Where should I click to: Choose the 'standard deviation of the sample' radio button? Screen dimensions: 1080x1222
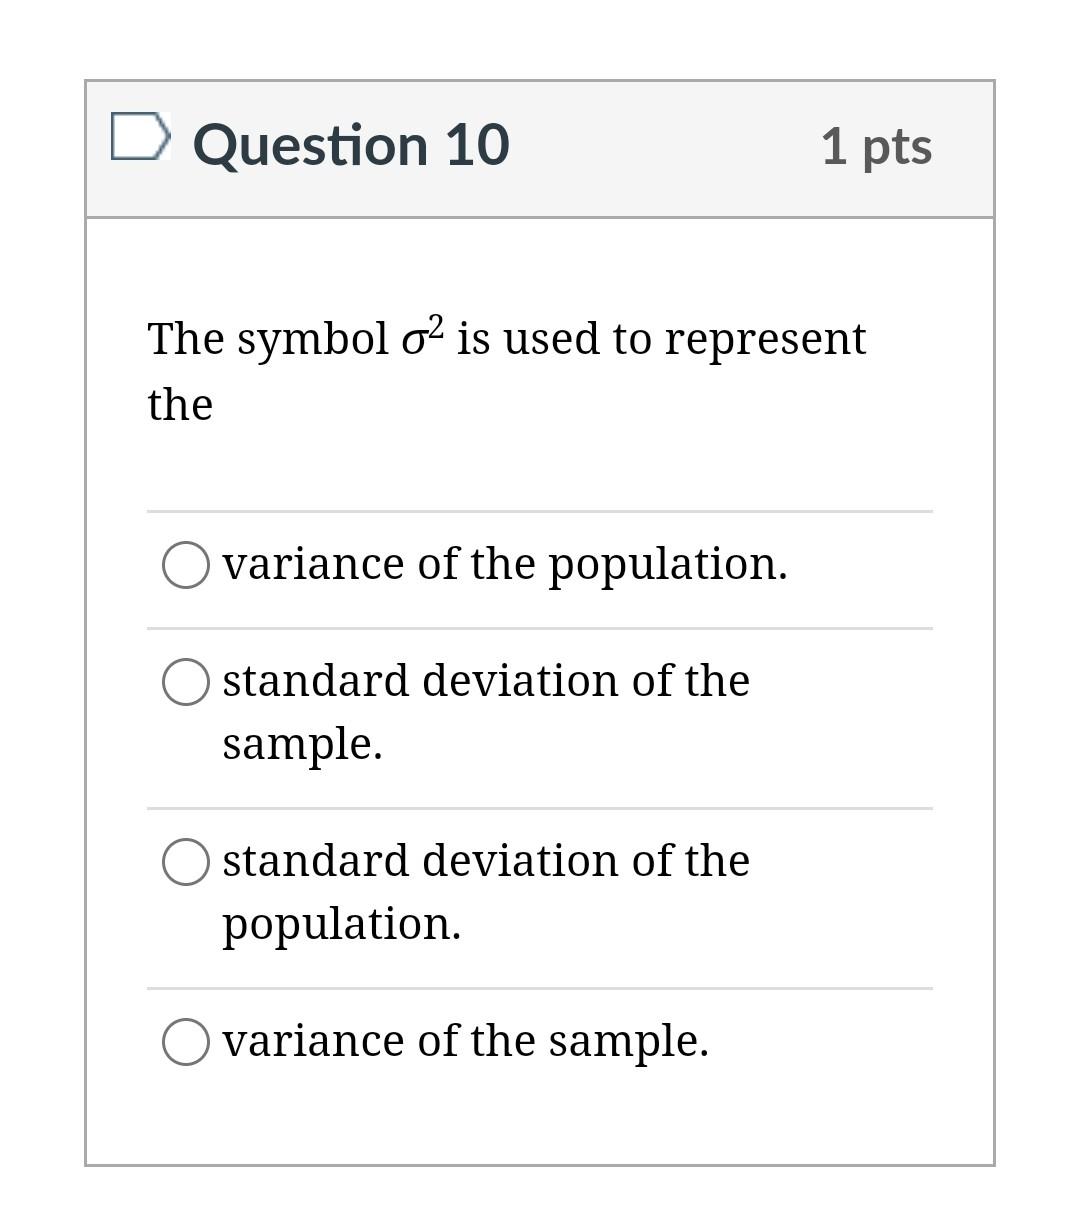point(186,681)
